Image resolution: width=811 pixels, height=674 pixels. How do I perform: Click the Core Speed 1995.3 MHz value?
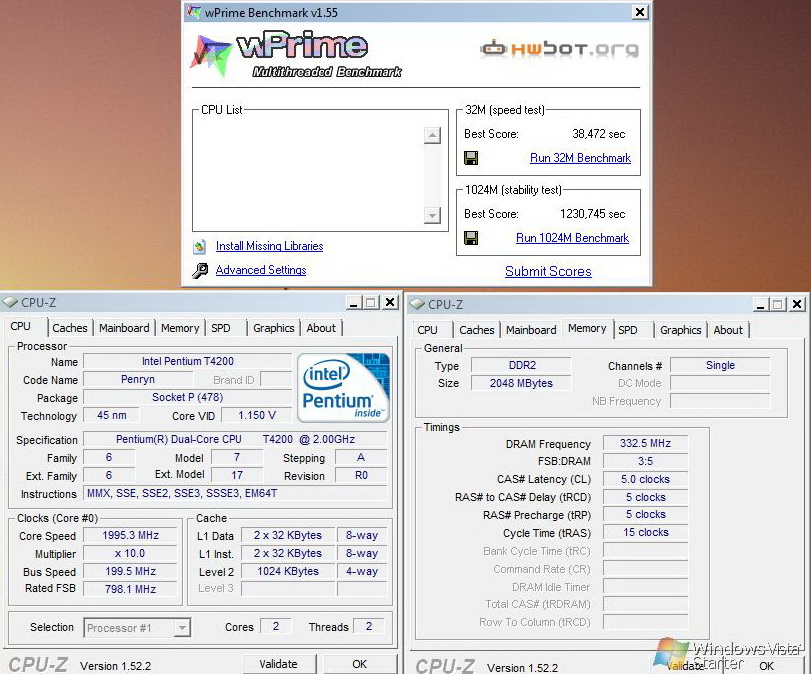pyautogui.click(x=130, y=535)
